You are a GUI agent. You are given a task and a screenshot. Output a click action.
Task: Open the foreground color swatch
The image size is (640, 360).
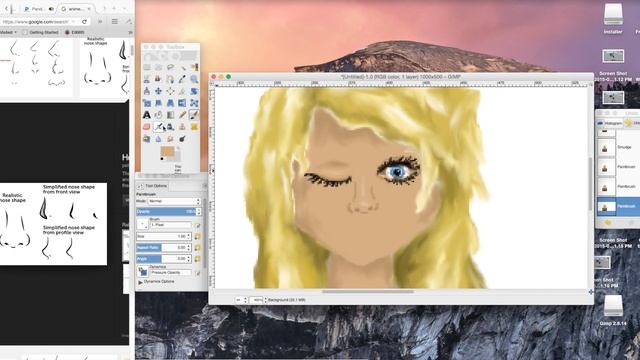pos(167,150)
